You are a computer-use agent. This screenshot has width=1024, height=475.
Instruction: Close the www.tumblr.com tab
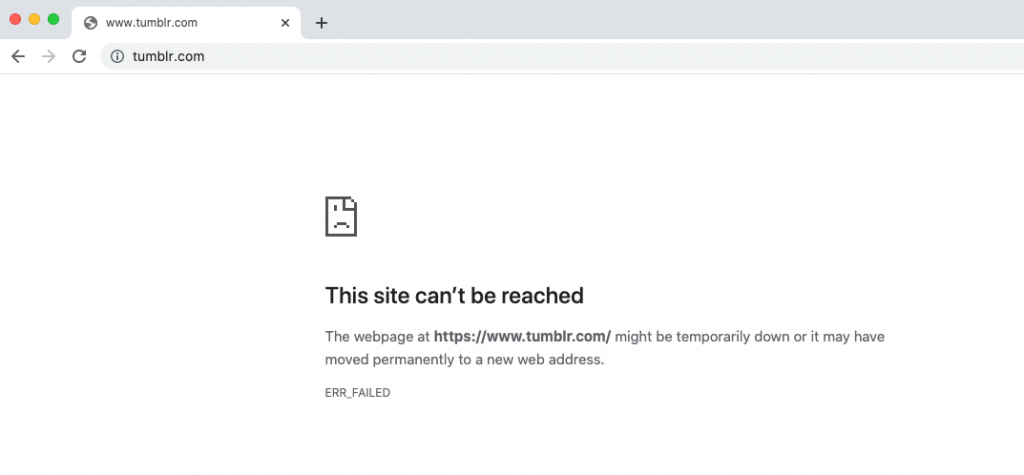click(x=285, y=23)
